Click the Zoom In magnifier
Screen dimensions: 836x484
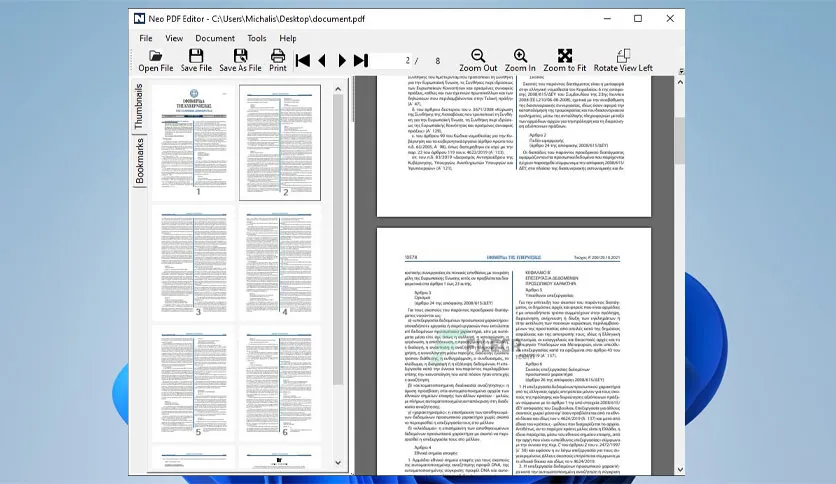[x=520, y=55]
